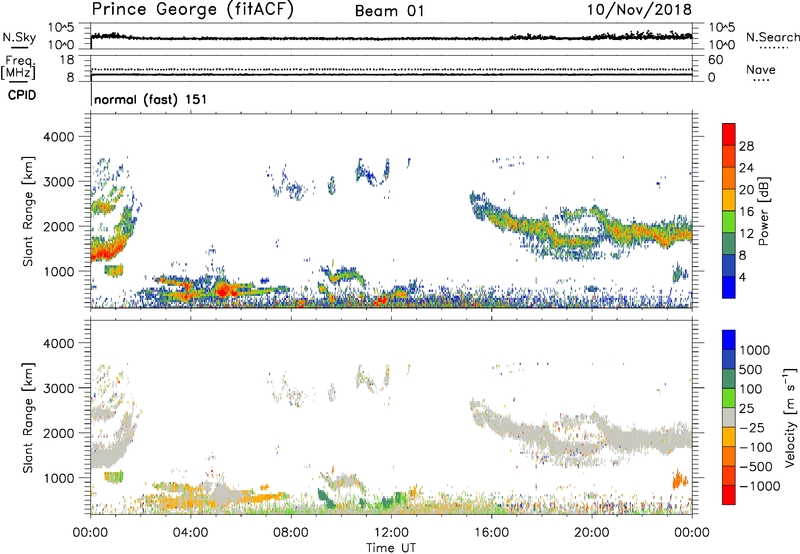The width and height of the screenshot is (800, 554).
Task: Click the "16" power colorbar label
Action: [746, 212]
